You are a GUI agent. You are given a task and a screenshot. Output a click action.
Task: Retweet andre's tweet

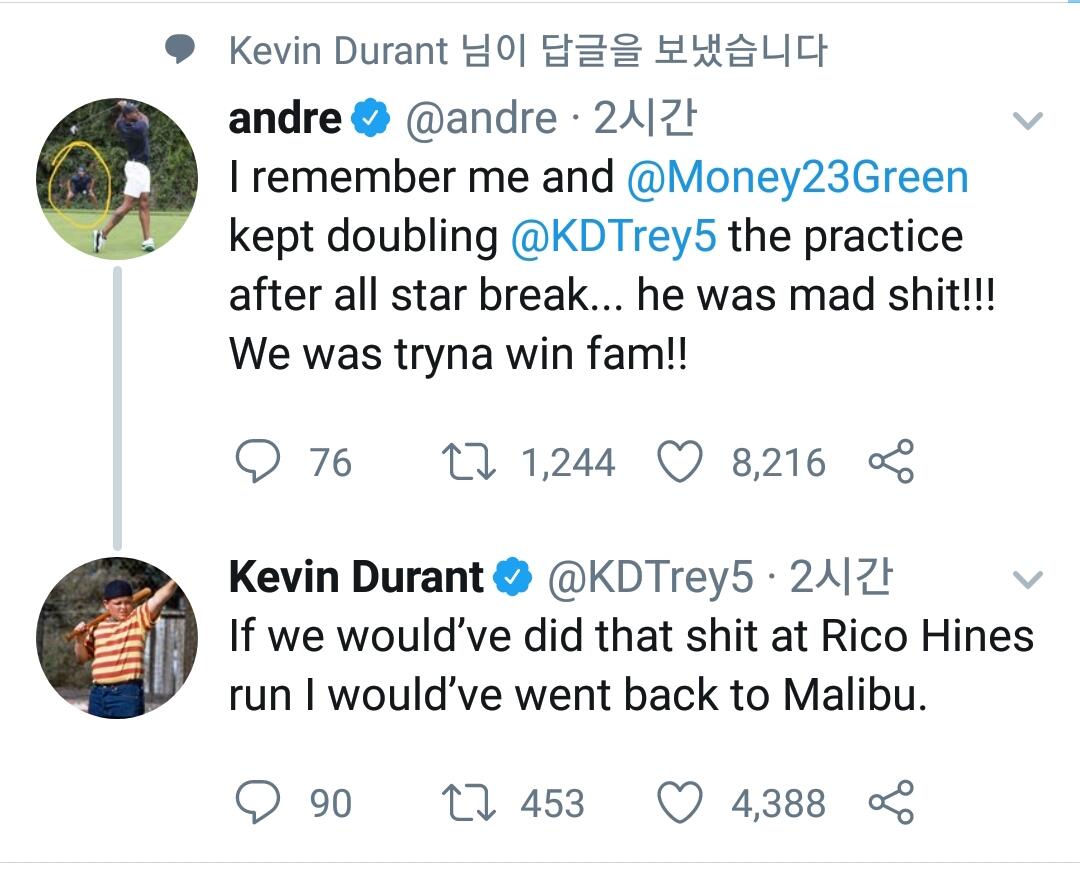465,462
